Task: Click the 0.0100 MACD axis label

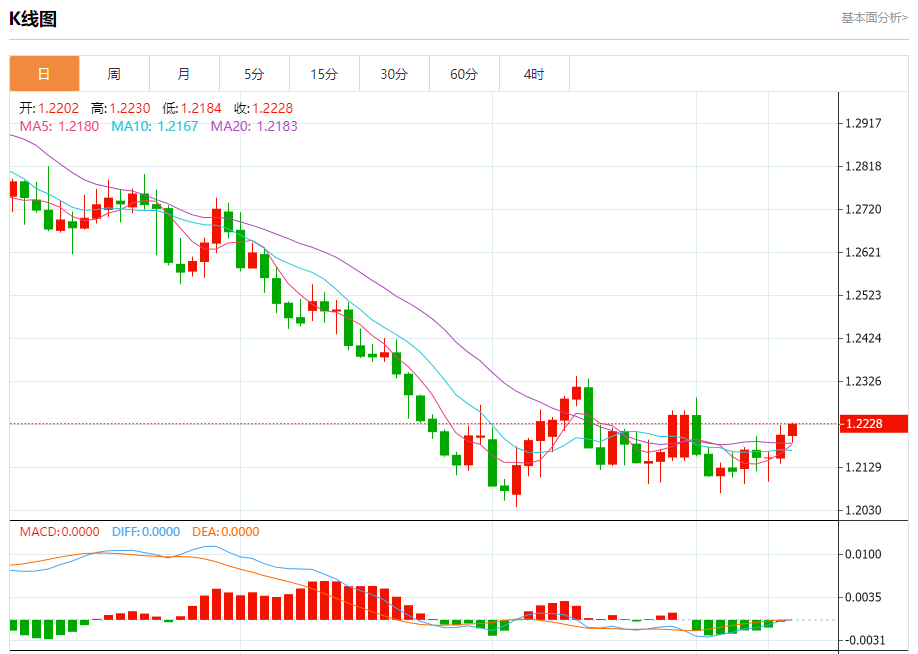Action: click(863, 554)
